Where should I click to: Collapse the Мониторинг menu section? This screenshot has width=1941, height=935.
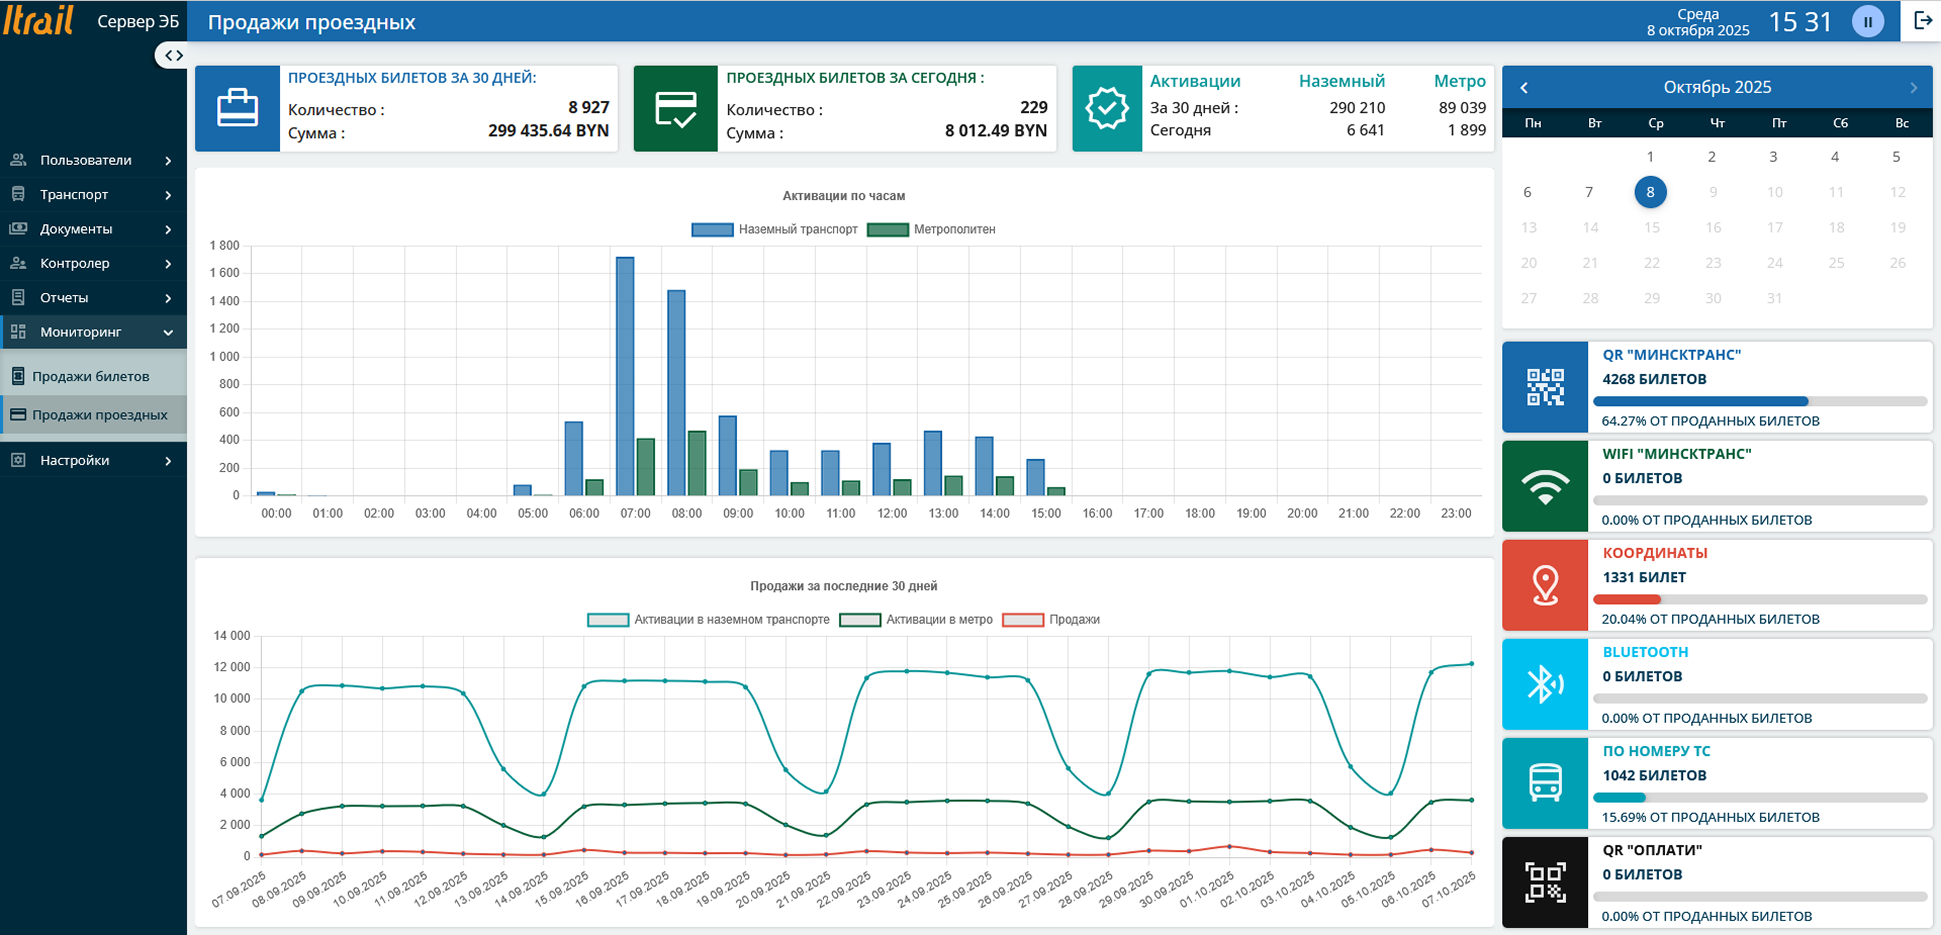[x=92, y=332]
